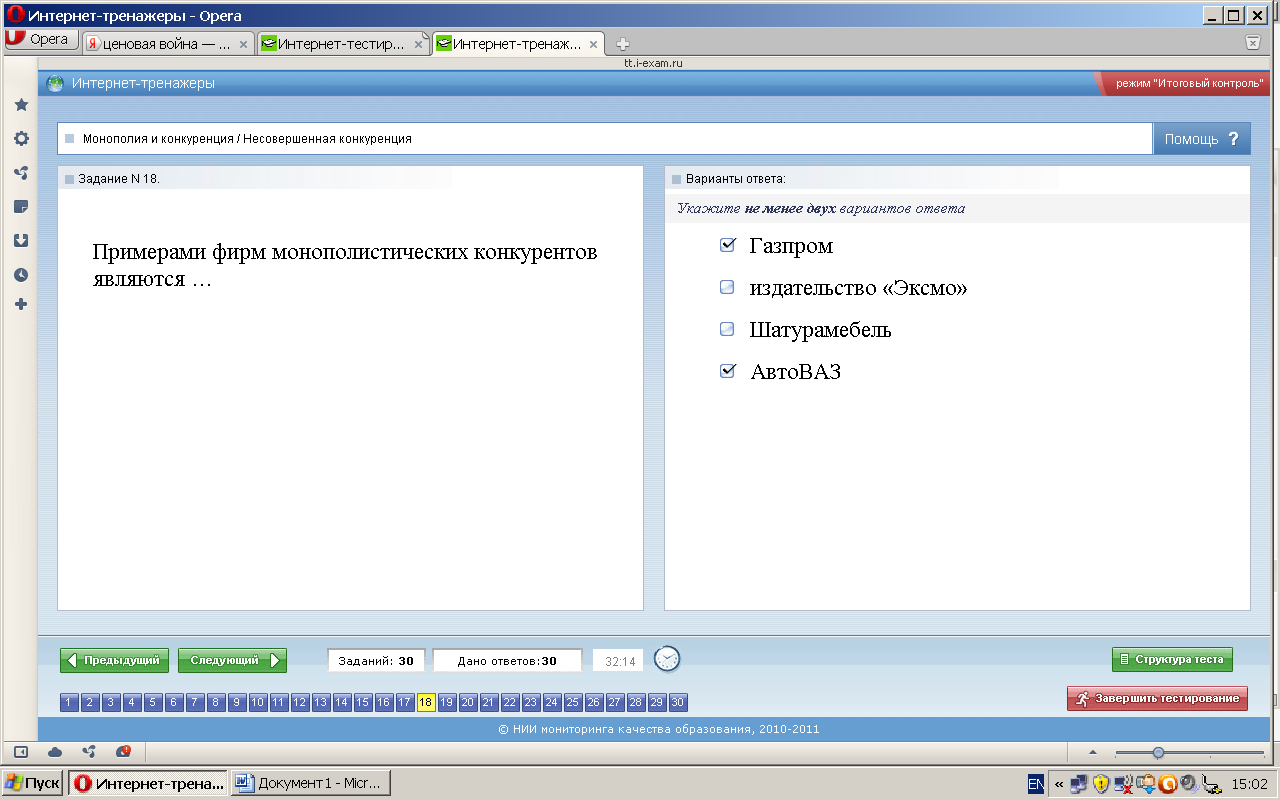This screenshot has width=1280, height=800.
Task: Open closed tabs trash icon
Action: (x=1252, y=42)
